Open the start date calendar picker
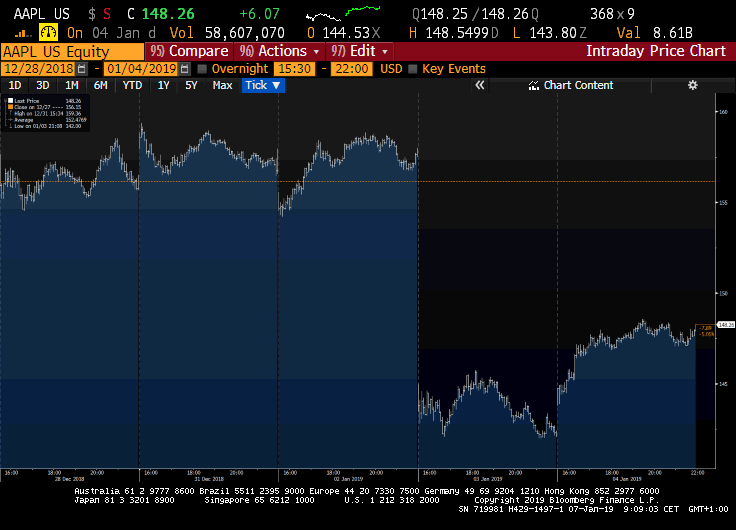The image size is (736, 530). pos(81,69)
